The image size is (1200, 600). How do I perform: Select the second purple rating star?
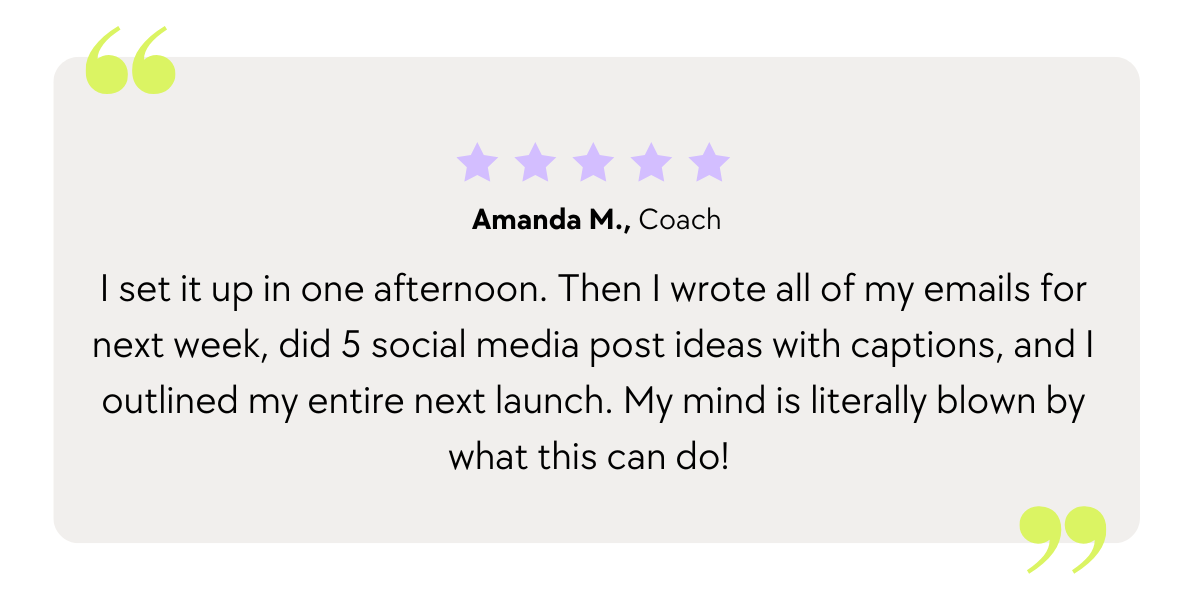[x=535, y=162]
